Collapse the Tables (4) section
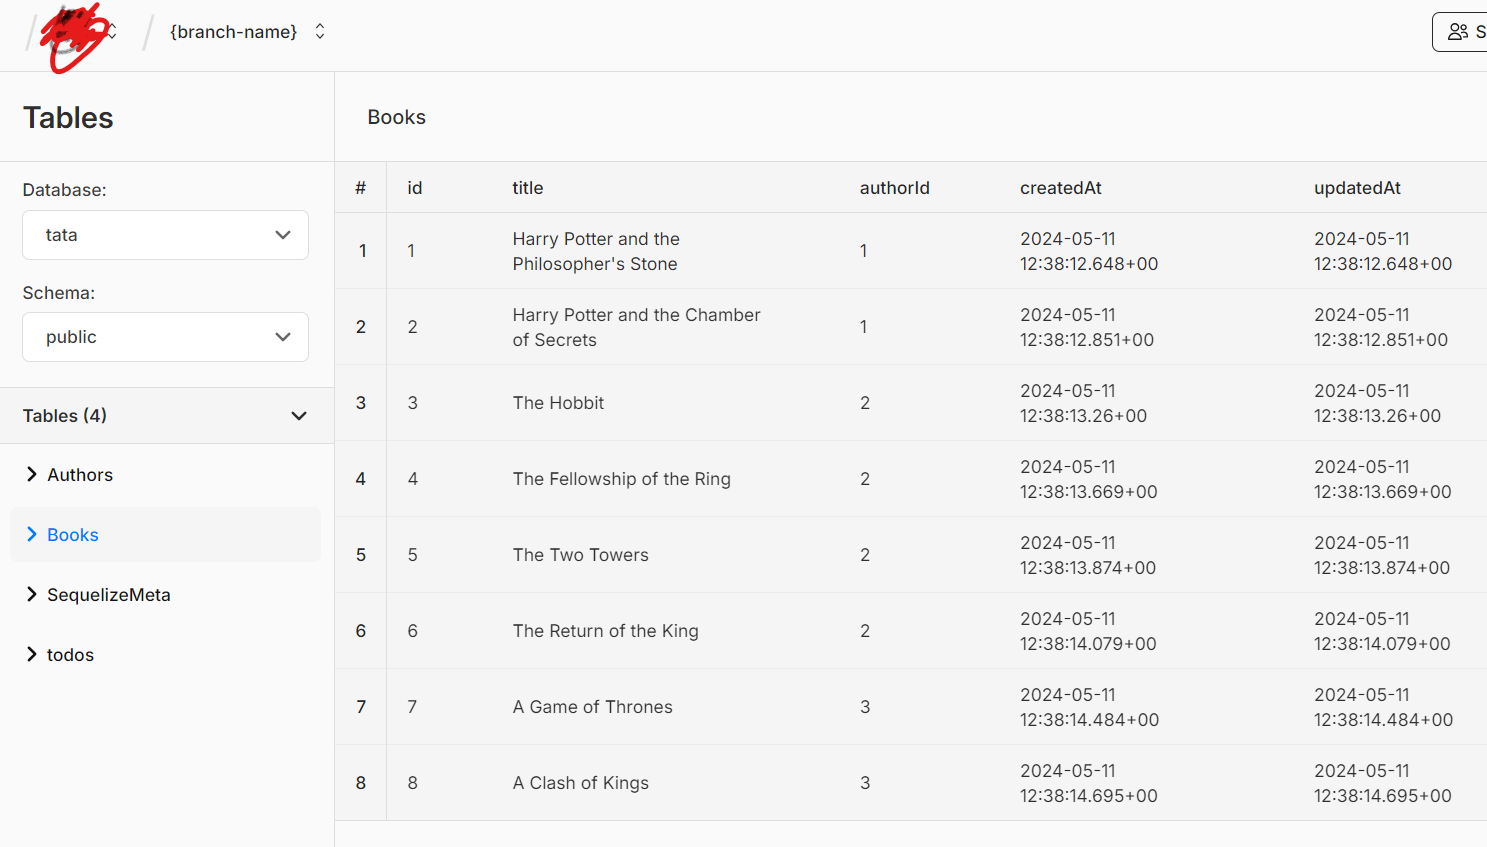1487x847 pixels. 298,416
